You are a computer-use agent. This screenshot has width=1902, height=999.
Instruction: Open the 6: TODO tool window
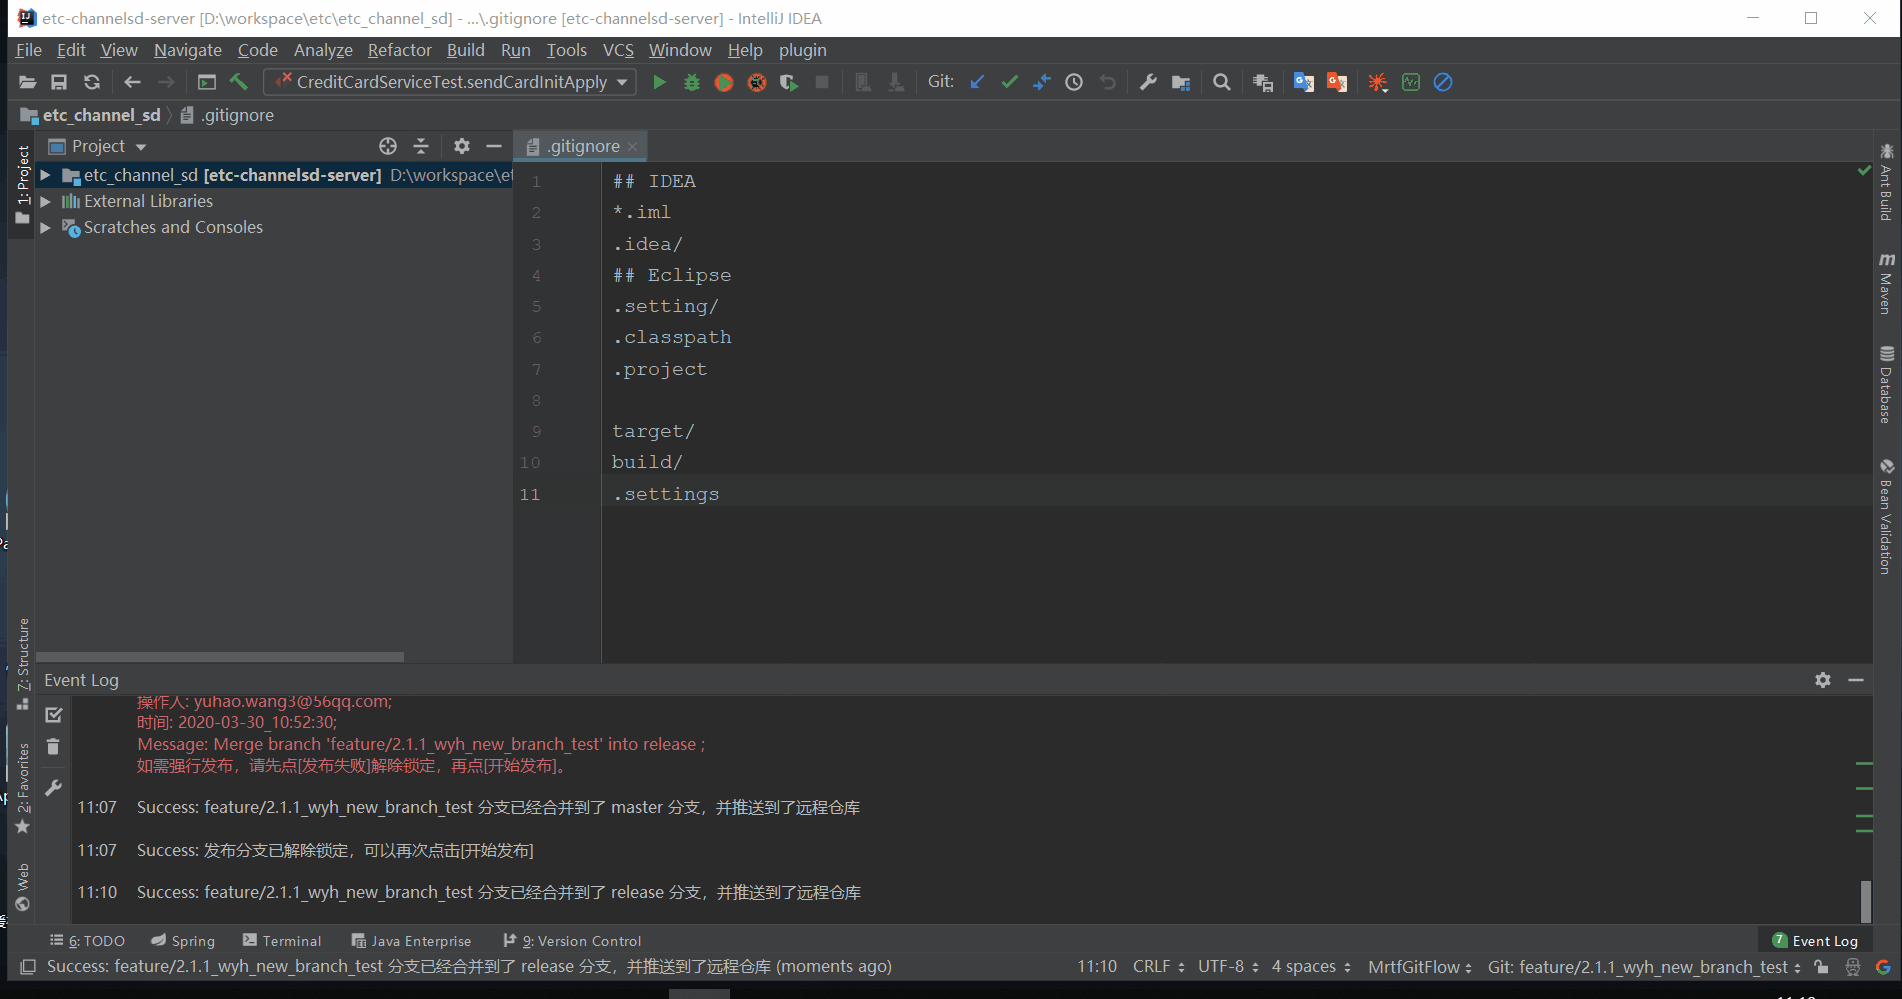click(x=87, y=941)
